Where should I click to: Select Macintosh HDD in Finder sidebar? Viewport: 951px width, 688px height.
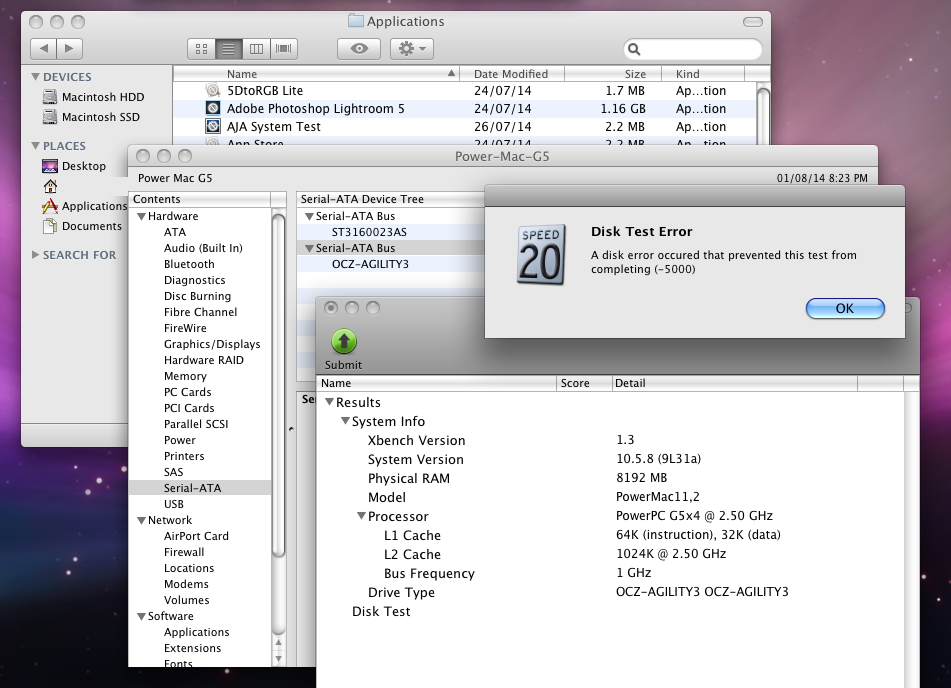pos(94,97)
